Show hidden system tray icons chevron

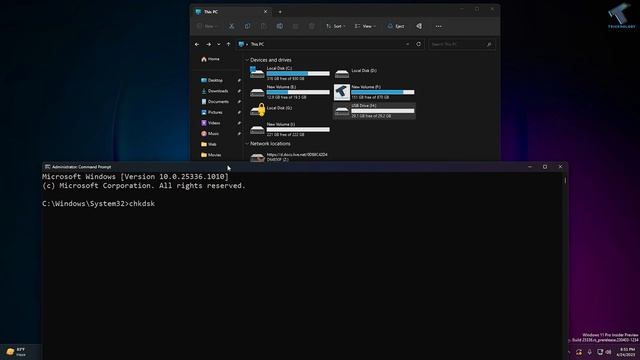tap(569, 352)
